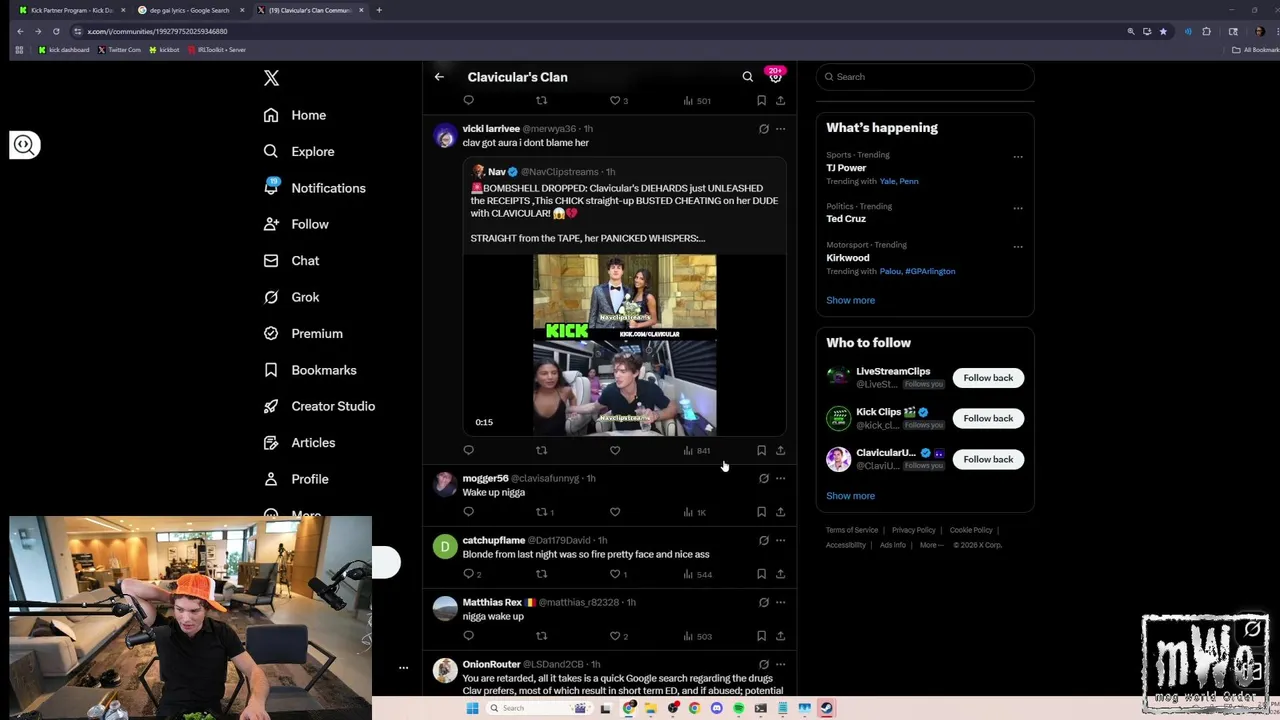1280x720 pixels.
Task: Show more under Who to follow
Action: pos(850,496)
